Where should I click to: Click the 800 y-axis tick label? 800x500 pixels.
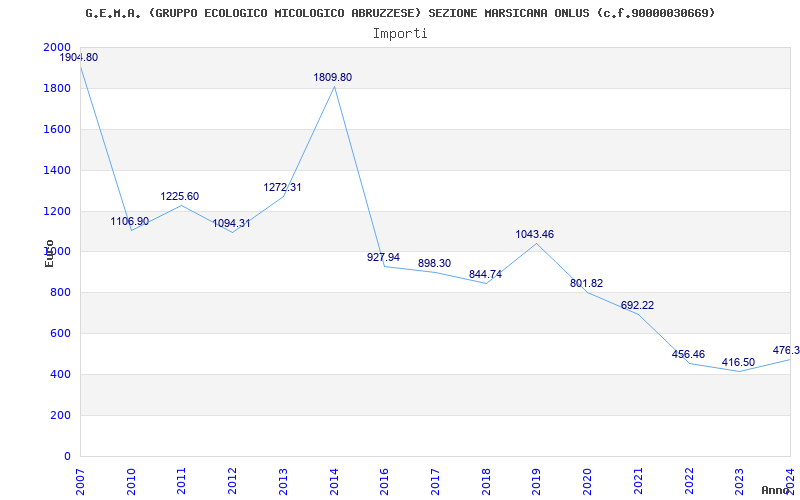click(60, 292)
